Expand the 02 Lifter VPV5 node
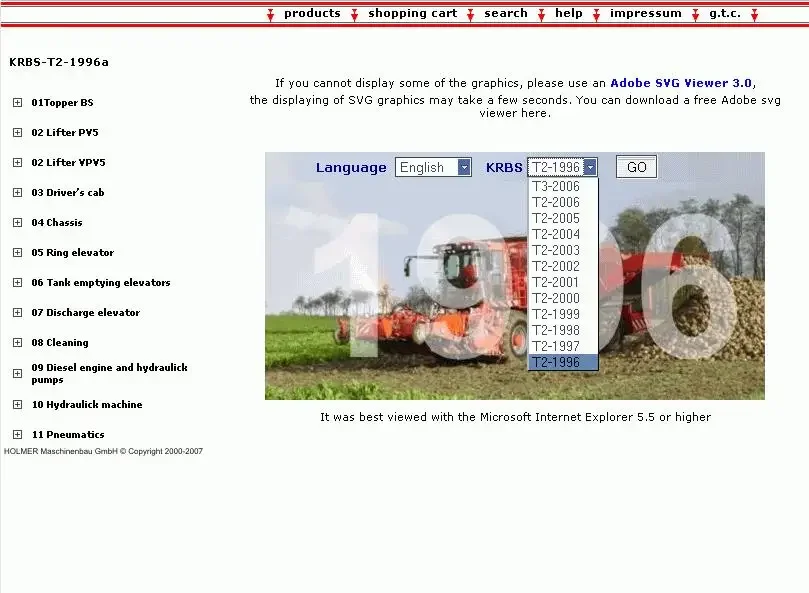 [18, 163]
